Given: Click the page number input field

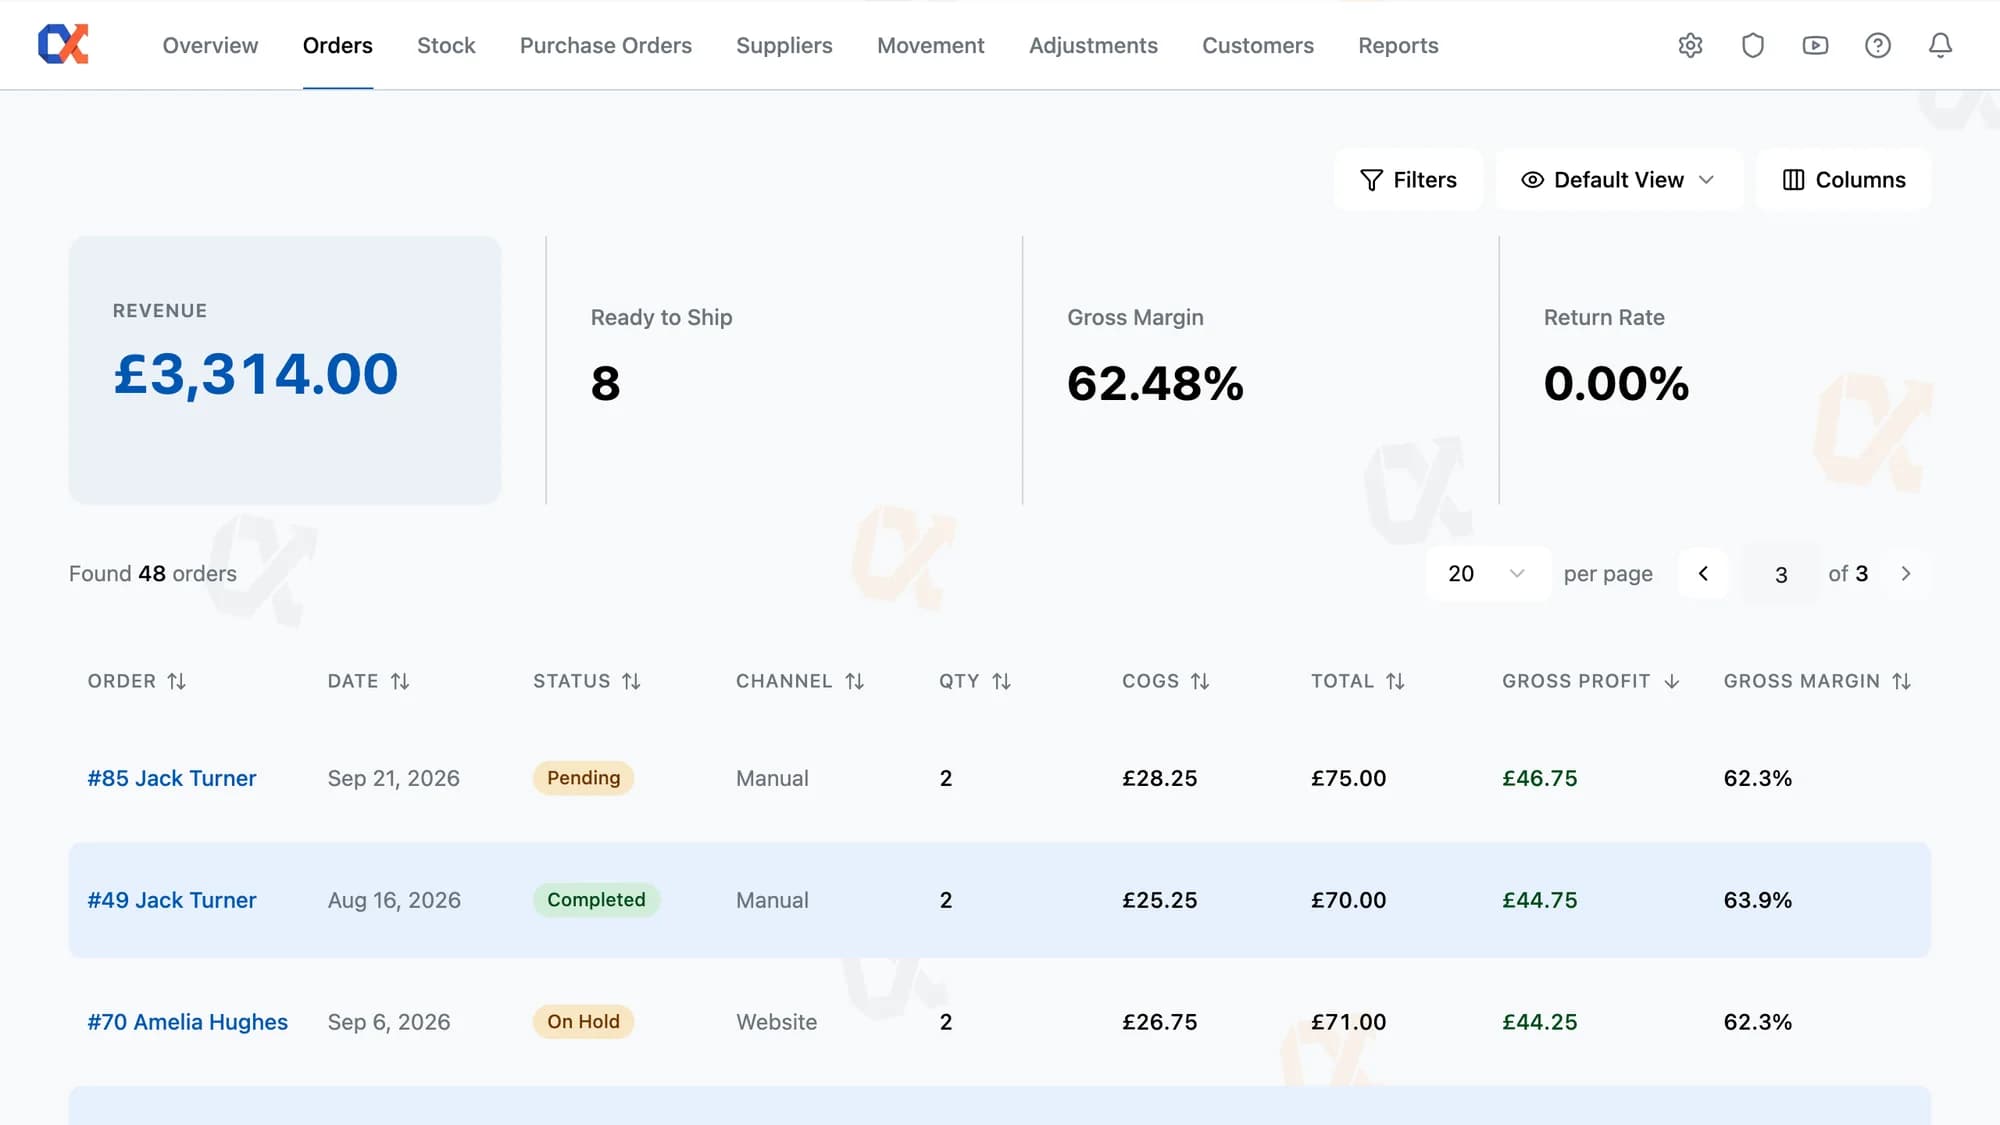Looking at the screenshot, I should point(1781,575).
